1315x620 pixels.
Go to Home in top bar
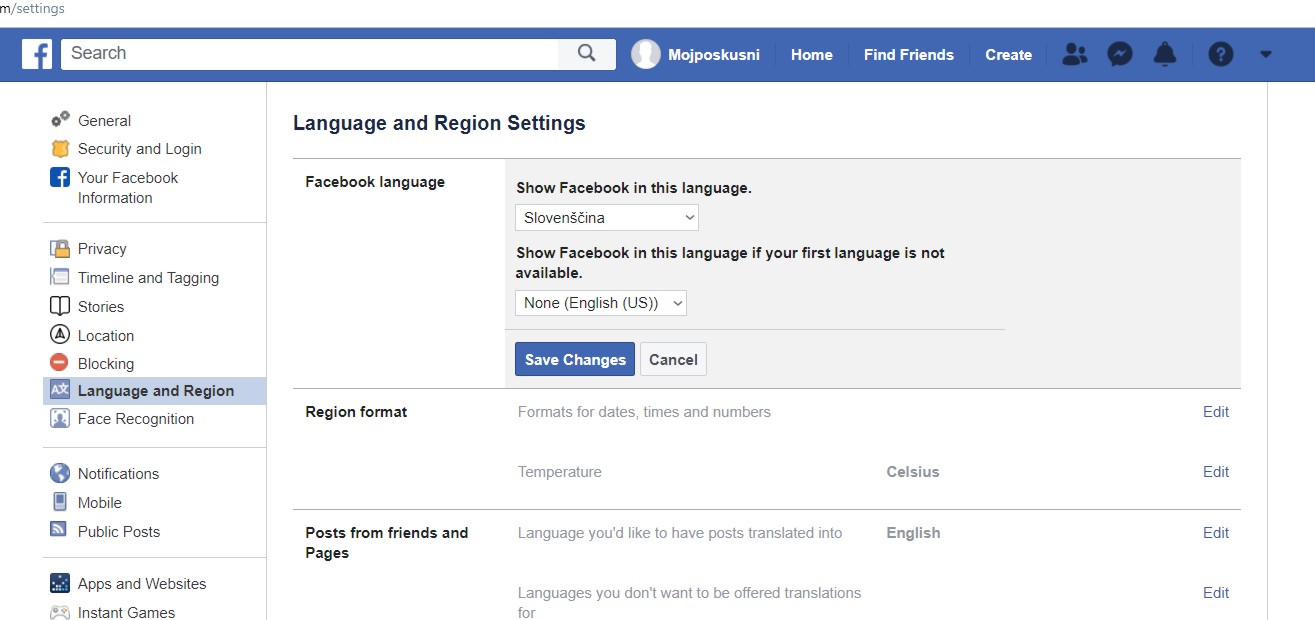coord(811,55)
